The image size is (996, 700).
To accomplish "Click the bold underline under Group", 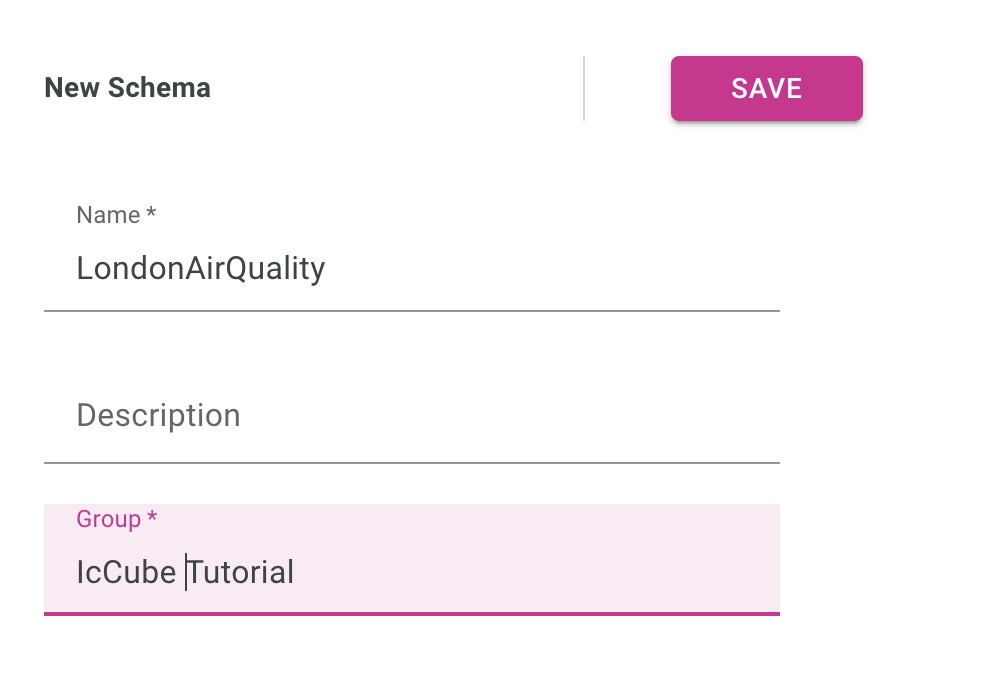I will (411, 614).
